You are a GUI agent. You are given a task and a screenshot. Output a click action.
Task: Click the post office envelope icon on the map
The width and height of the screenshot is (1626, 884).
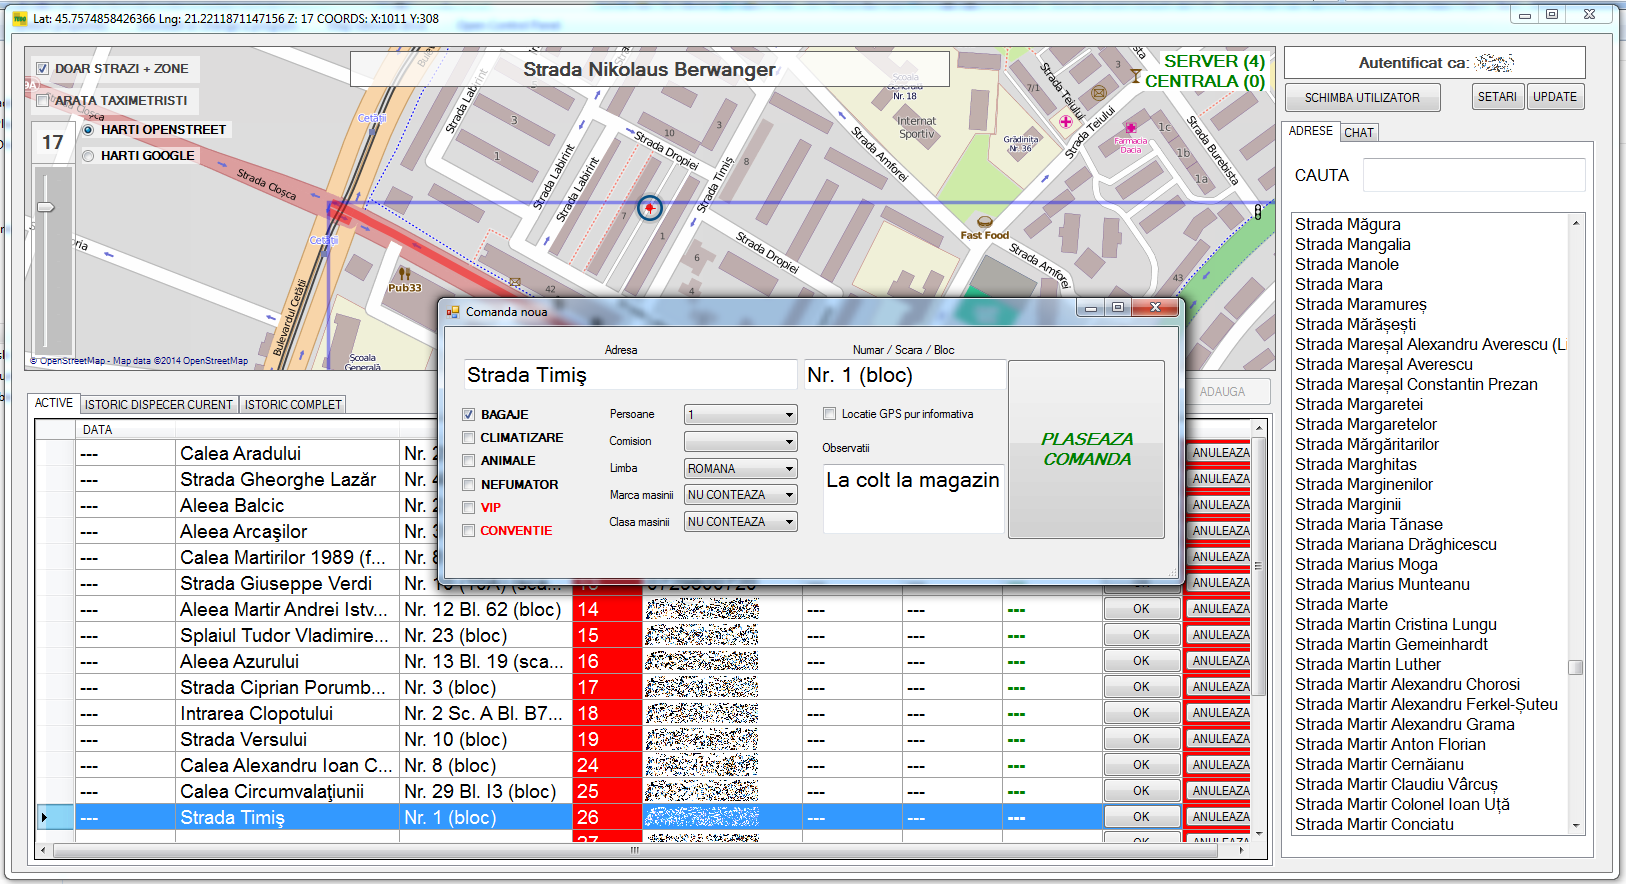pos(1098,93)
